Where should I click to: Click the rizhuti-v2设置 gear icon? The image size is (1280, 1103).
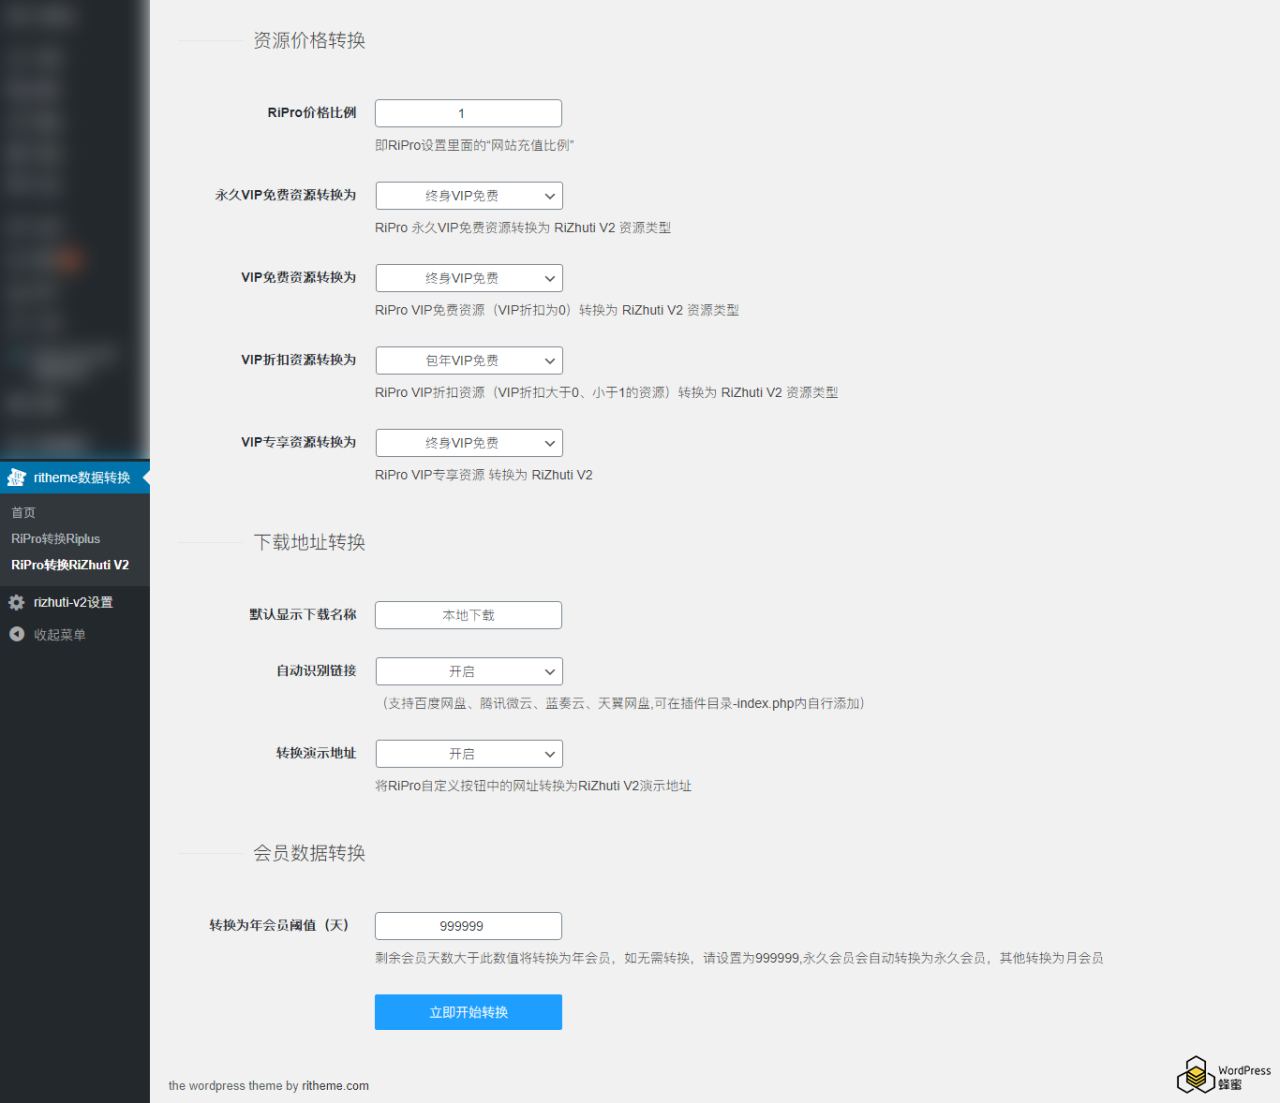point(16,602)
